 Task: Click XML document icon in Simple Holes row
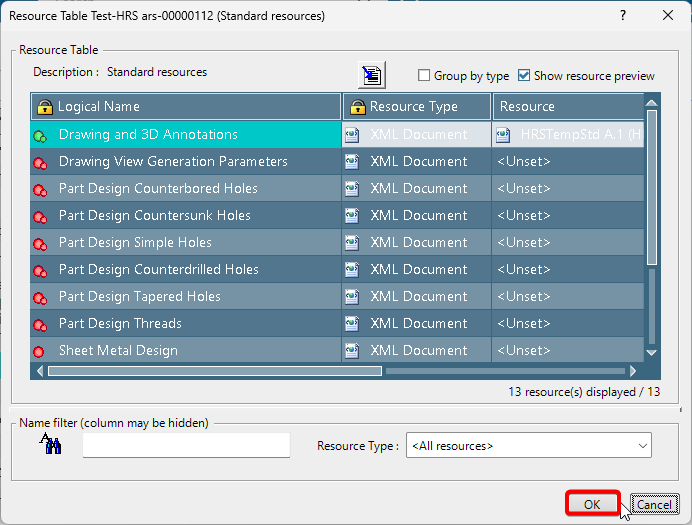352,242
